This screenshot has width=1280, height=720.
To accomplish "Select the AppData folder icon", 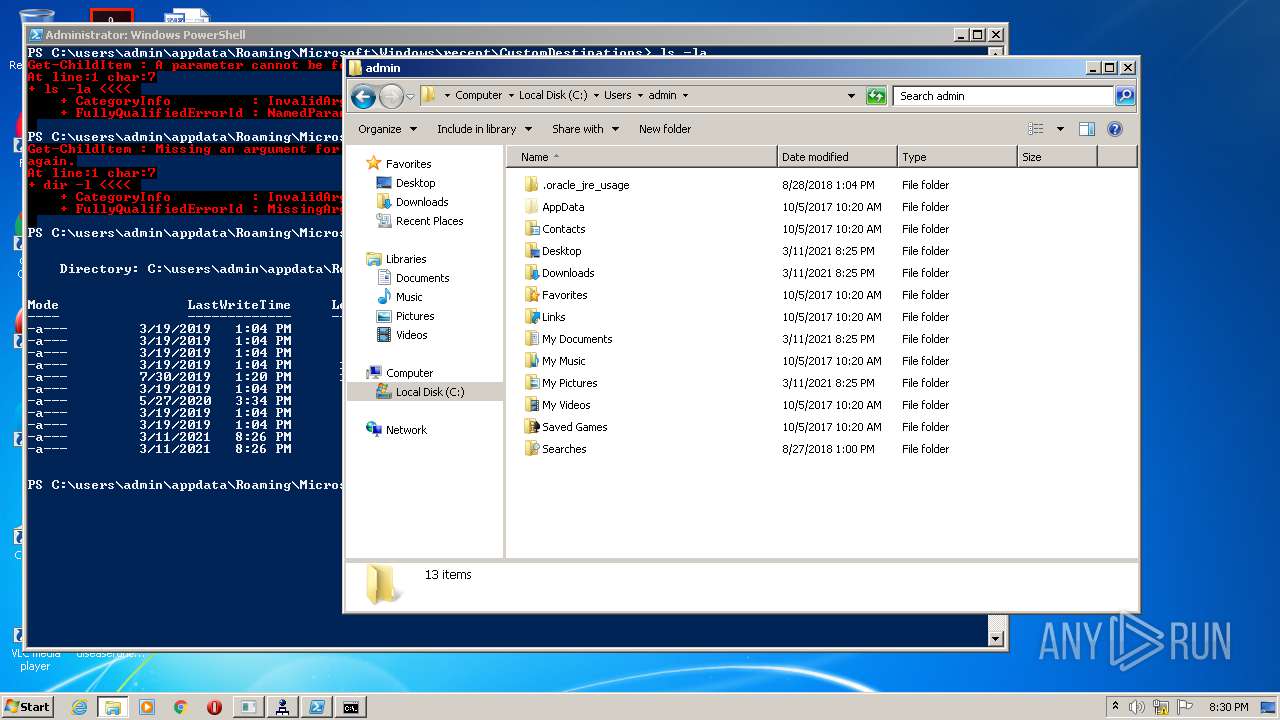I will [x=531, y=207].
